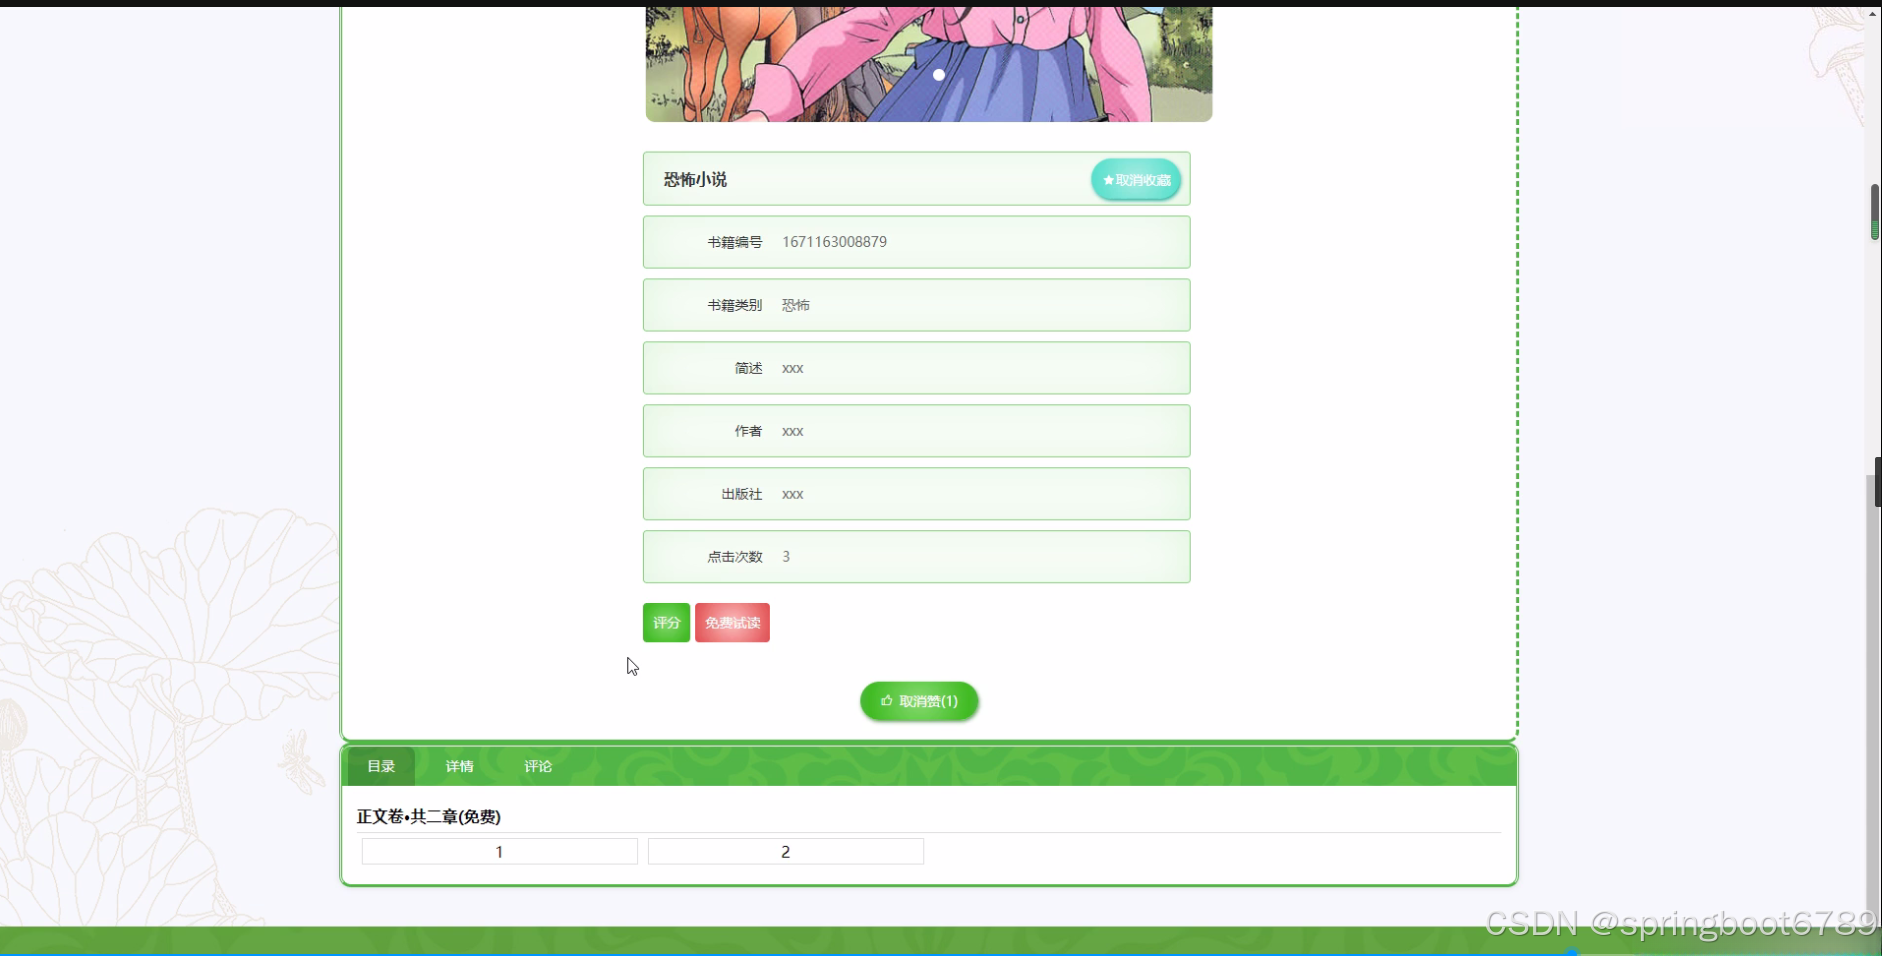
Task: Open chapter 2 in the catalog
Action: click(785, 852)
